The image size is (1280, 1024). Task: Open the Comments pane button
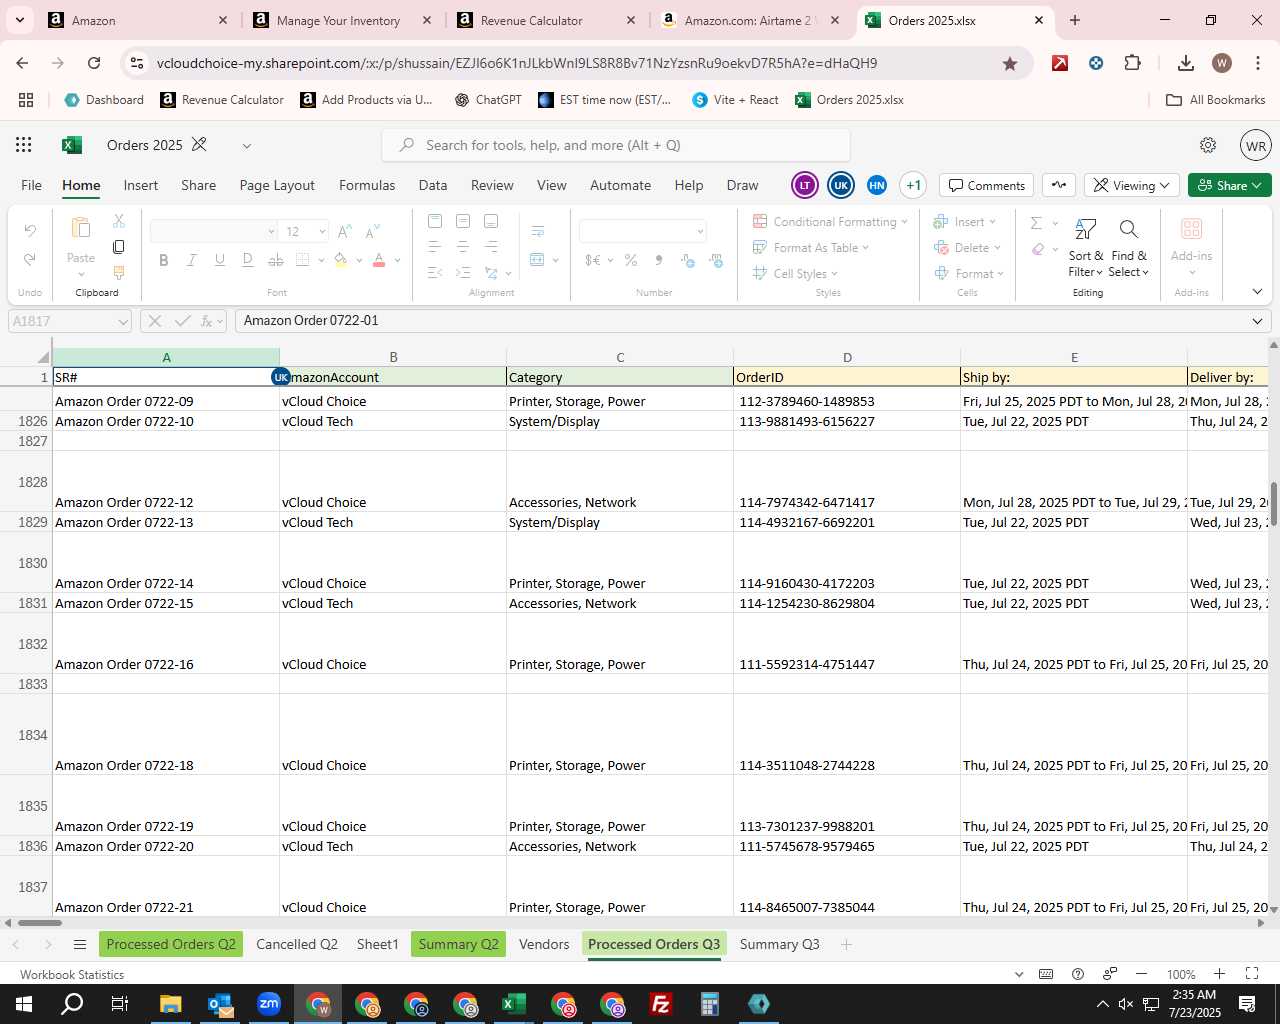[987, 185]
